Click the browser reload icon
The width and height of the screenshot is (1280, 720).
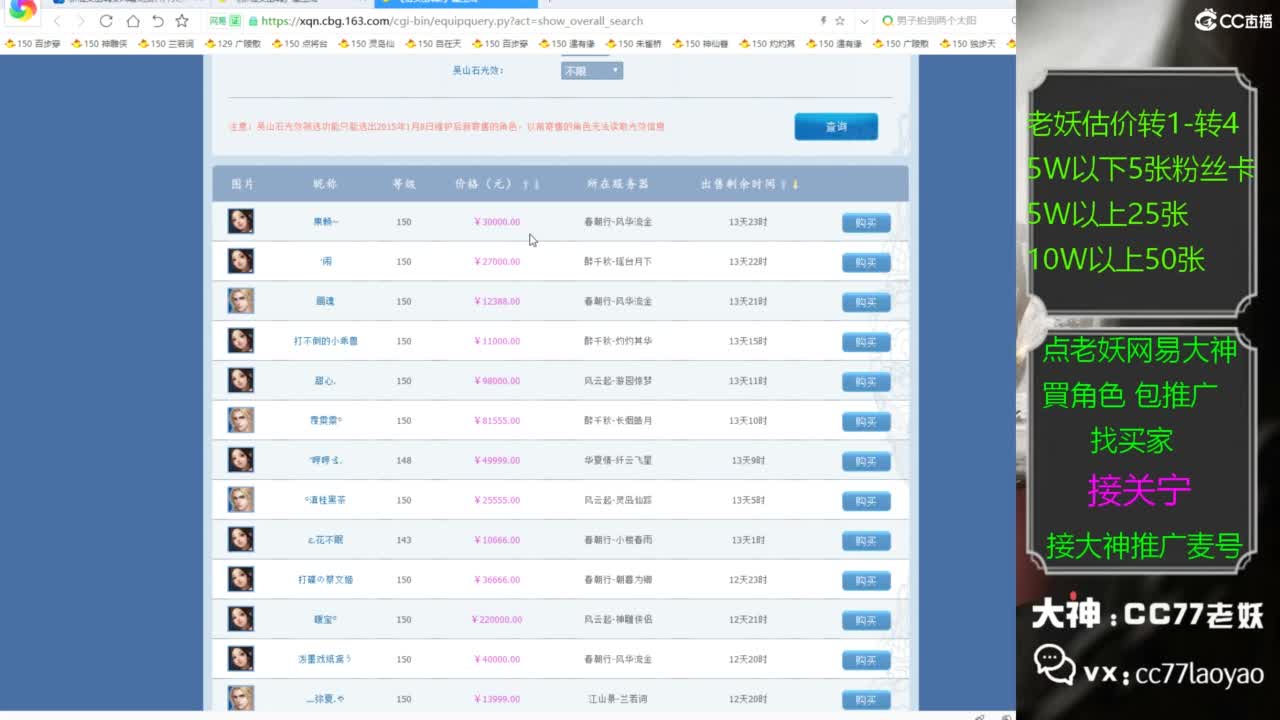[x=106, y=21]
